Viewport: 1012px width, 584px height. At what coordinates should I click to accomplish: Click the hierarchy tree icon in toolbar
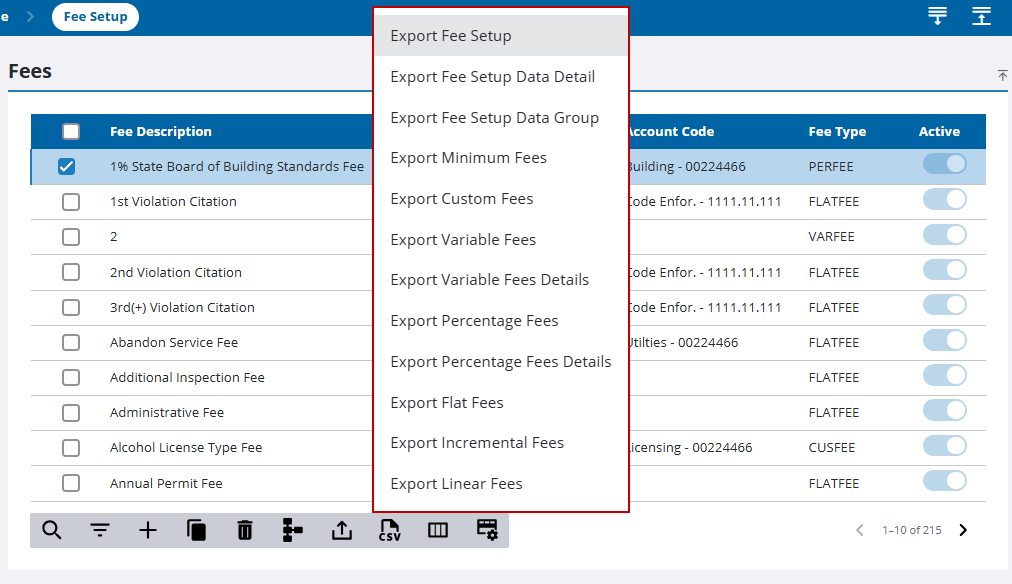click(x=292, y=530)
